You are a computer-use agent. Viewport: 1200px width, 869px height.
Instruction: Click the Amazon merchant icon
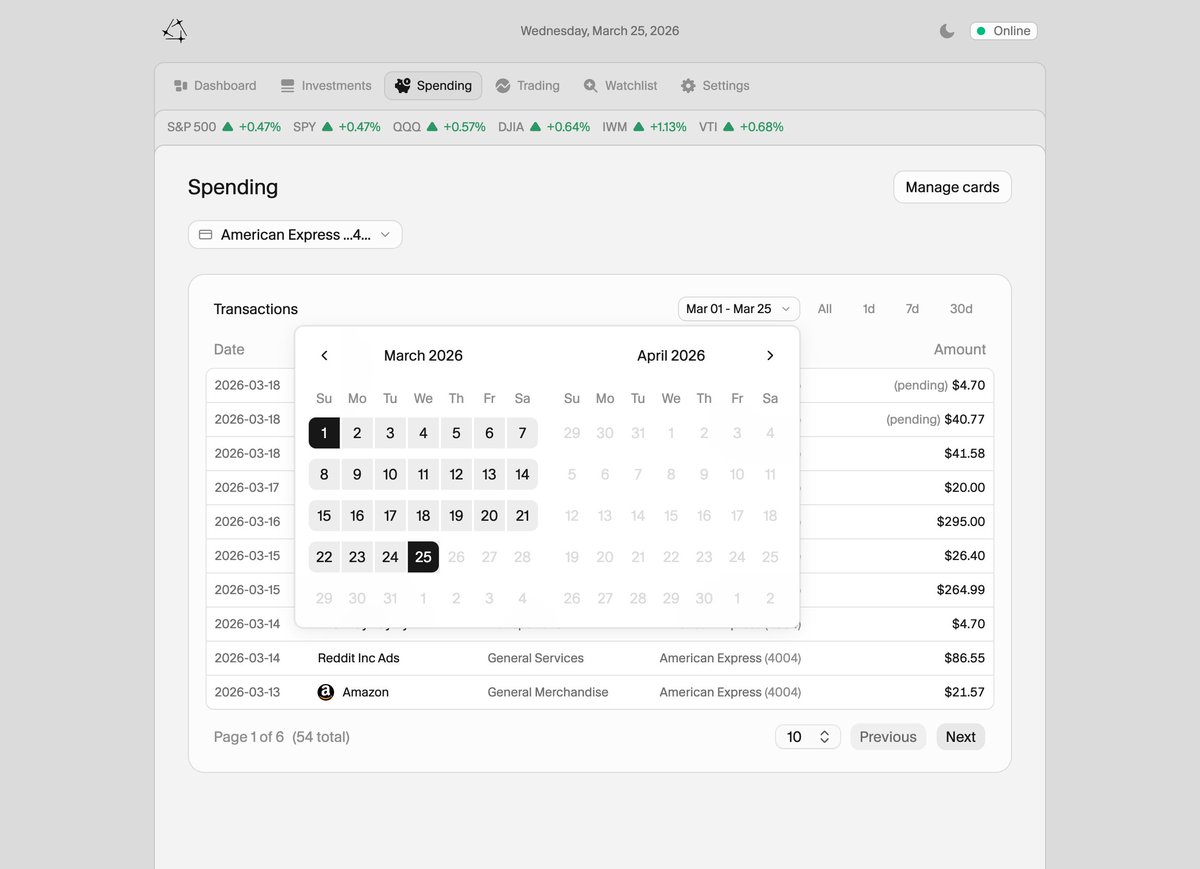point(326,692)
